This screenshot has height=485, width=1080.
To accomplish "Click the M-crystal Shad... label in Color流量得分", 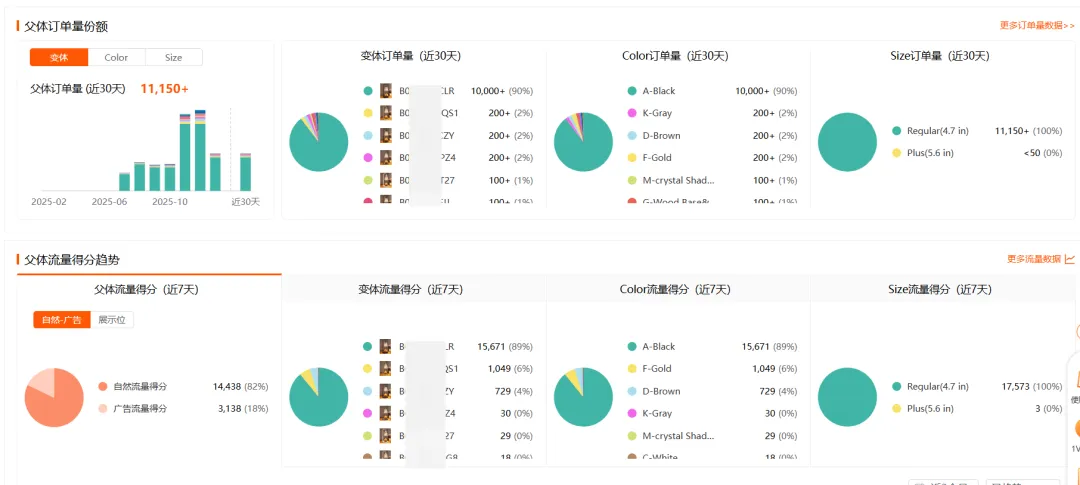I will click(x=678, y=436).
